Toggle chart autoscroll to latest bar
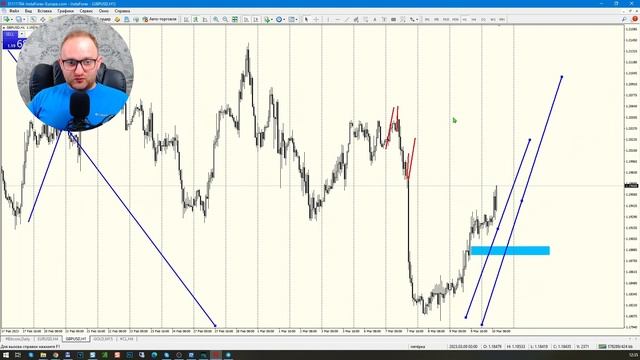Image resolution: width=640 pixels, height=360 pixels. 246,19
